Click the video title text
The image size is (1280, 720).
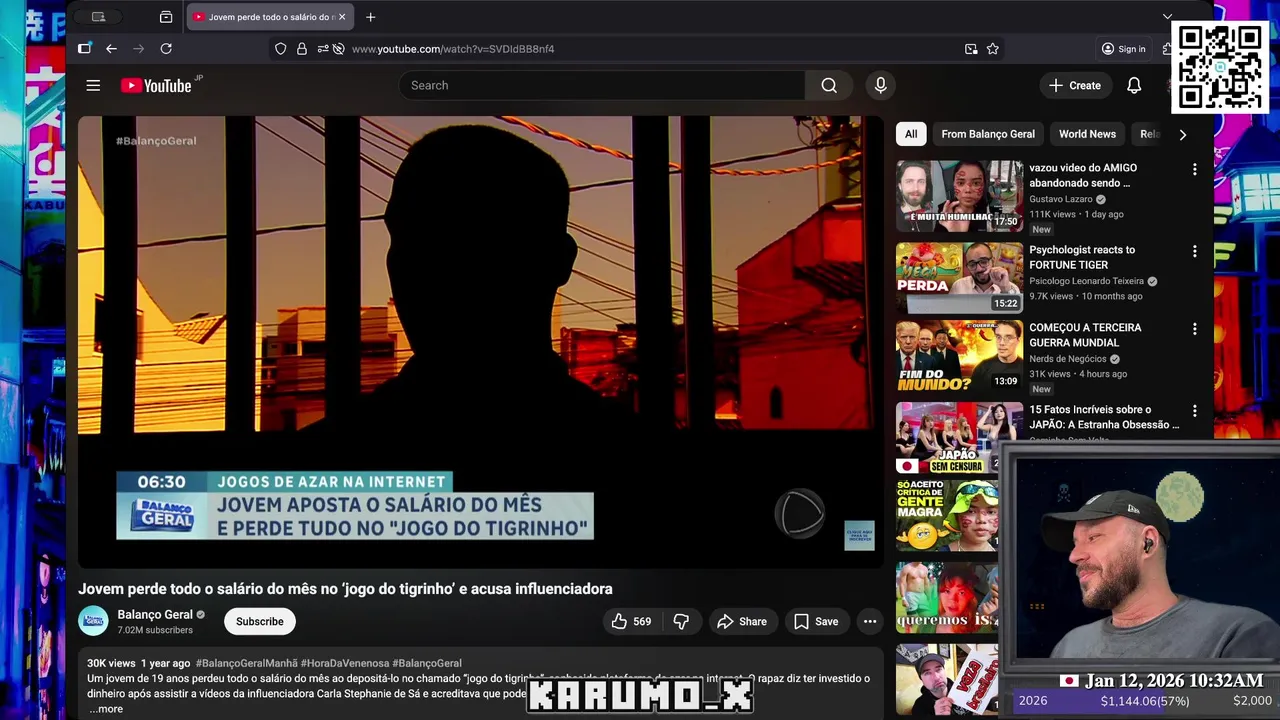(345, 589)
